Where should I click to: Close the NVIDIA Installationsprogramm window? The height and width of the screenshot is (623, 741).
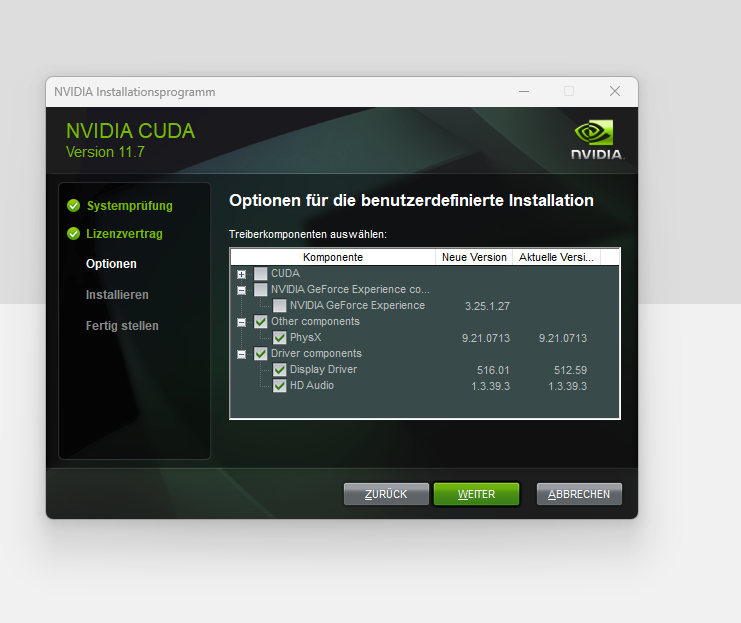click(x=615, y=91)
